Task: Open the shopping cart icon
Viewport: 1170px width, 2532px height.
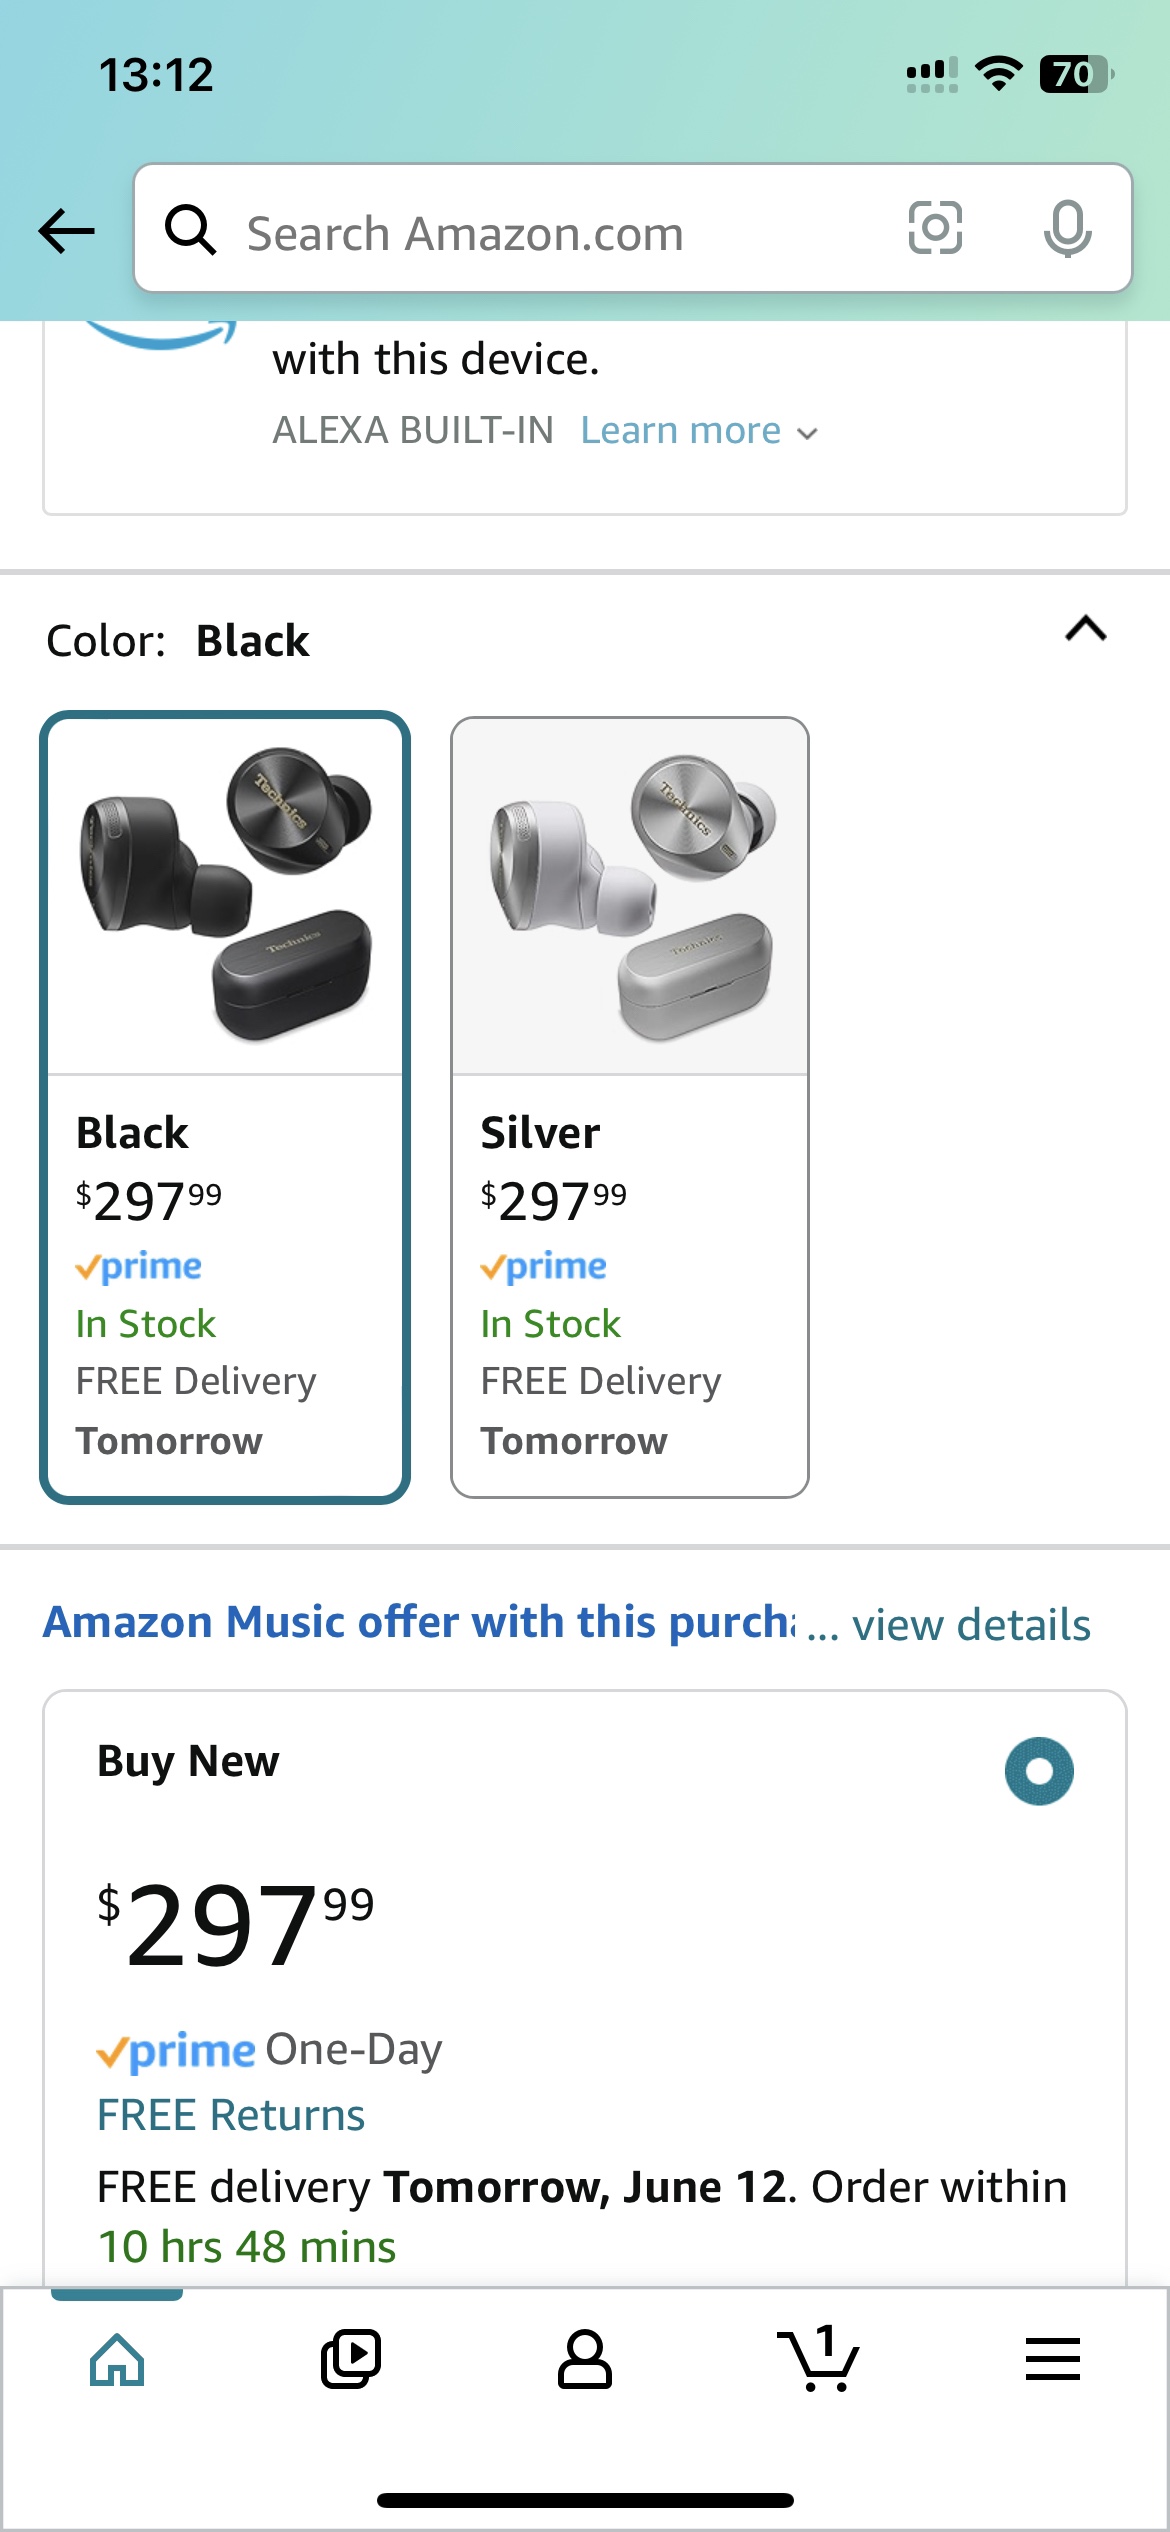Action: pyautogui.click(x=818, y=2360)
